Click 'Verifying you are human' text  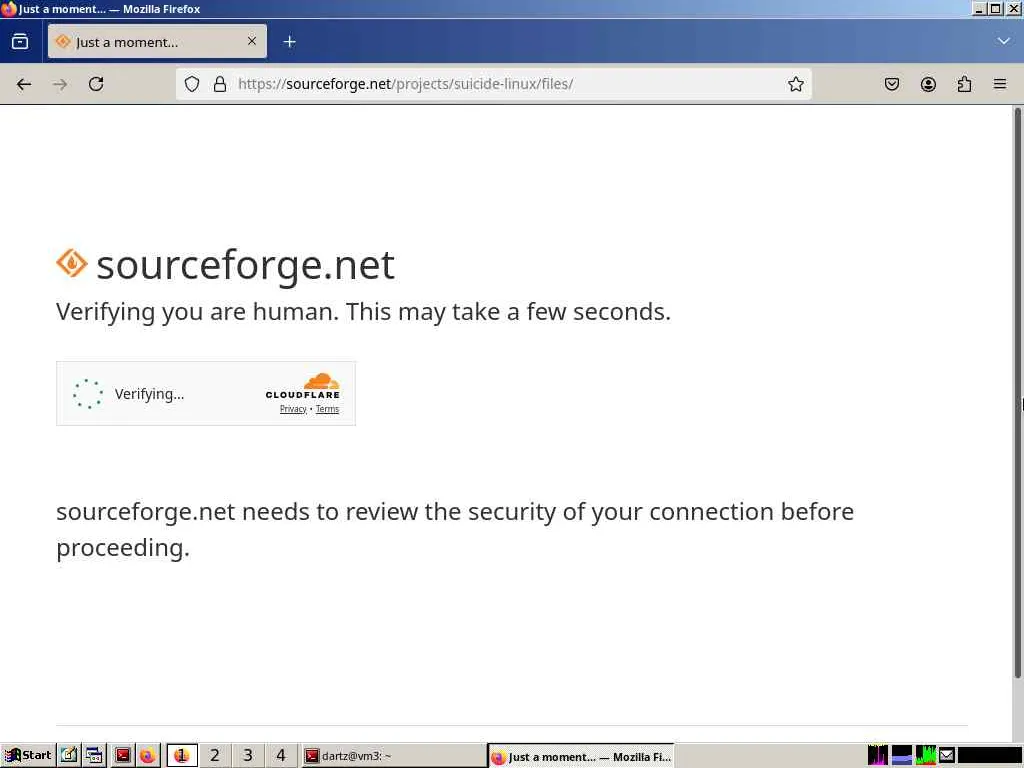coord(363,312)
